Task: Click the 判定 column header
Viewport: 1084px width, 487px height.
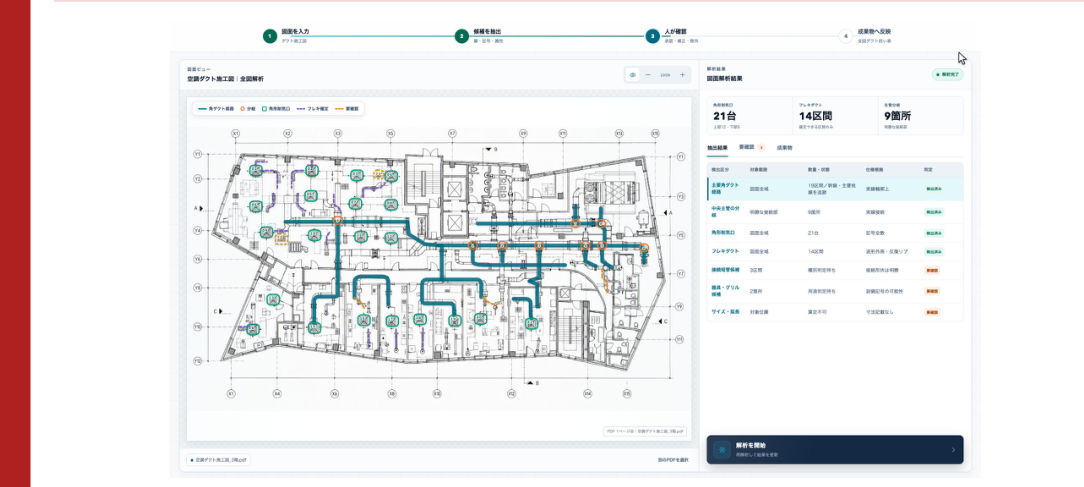Action: coord(928,169)
